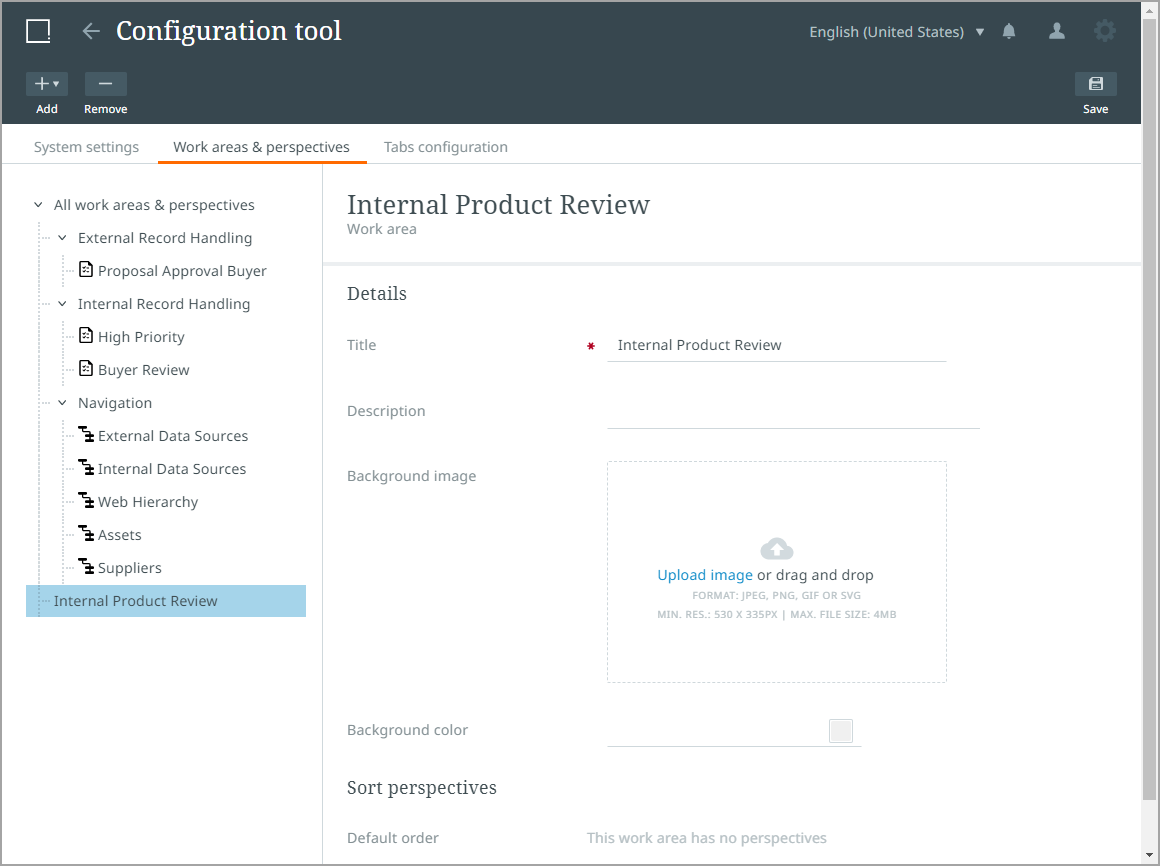Open the user profile icon
The image size is (1160, 866).
pos(1056,32)
